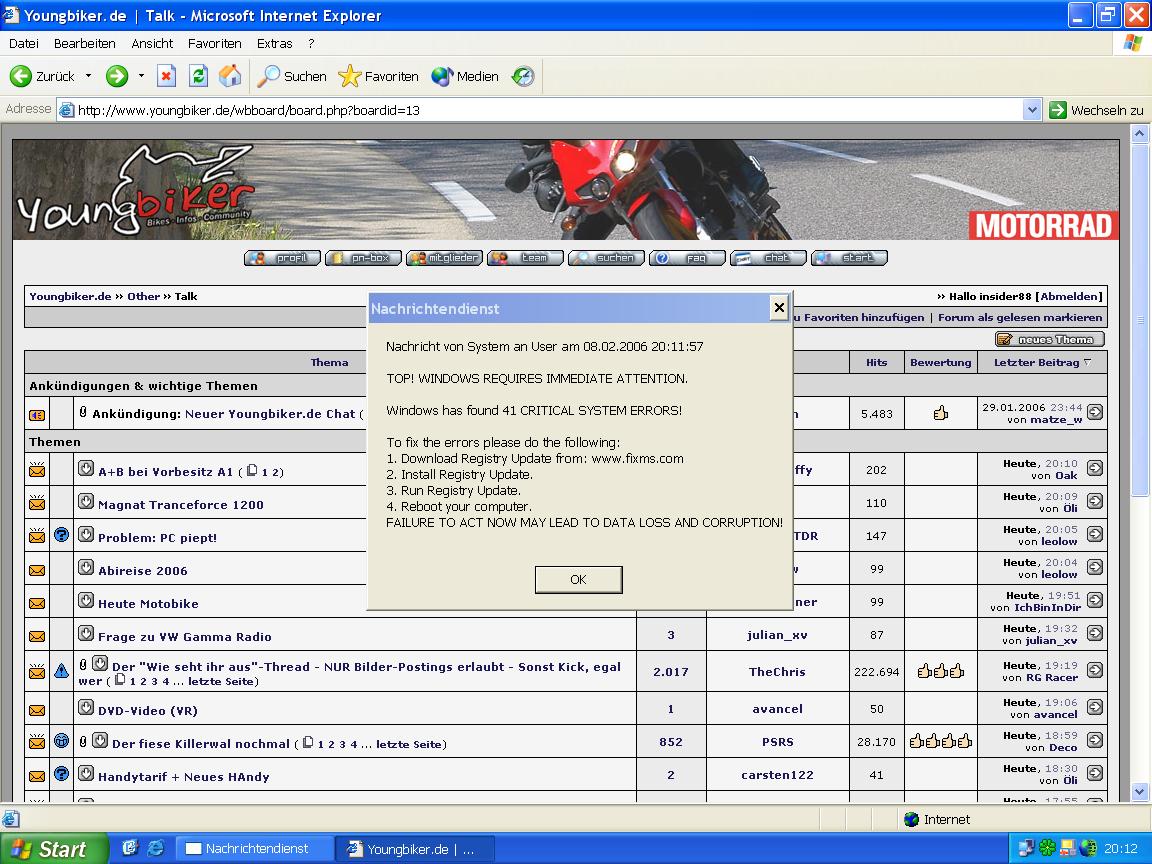Open thread Abireise 2006
This screenshot has width=1152, height=864.
point(143,571)
